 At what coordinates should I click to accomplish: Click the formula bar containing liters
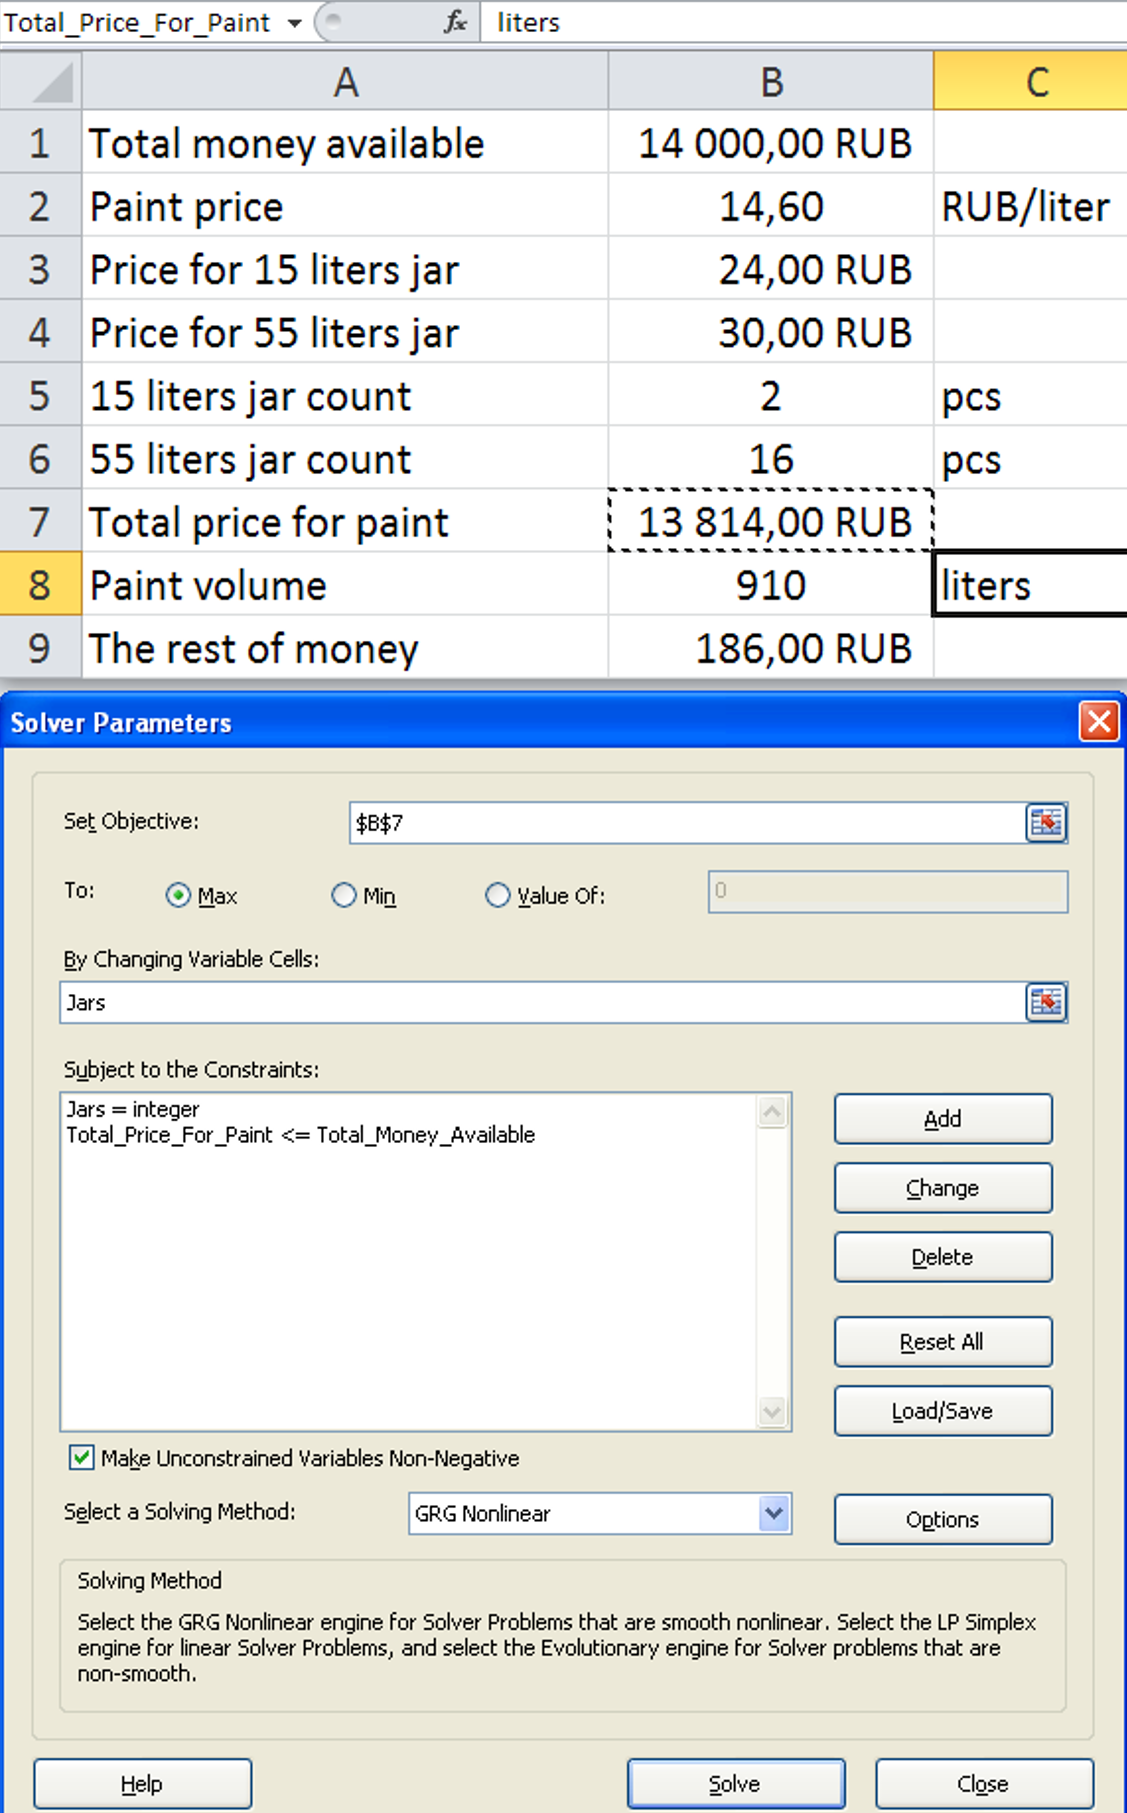point(803,22)
